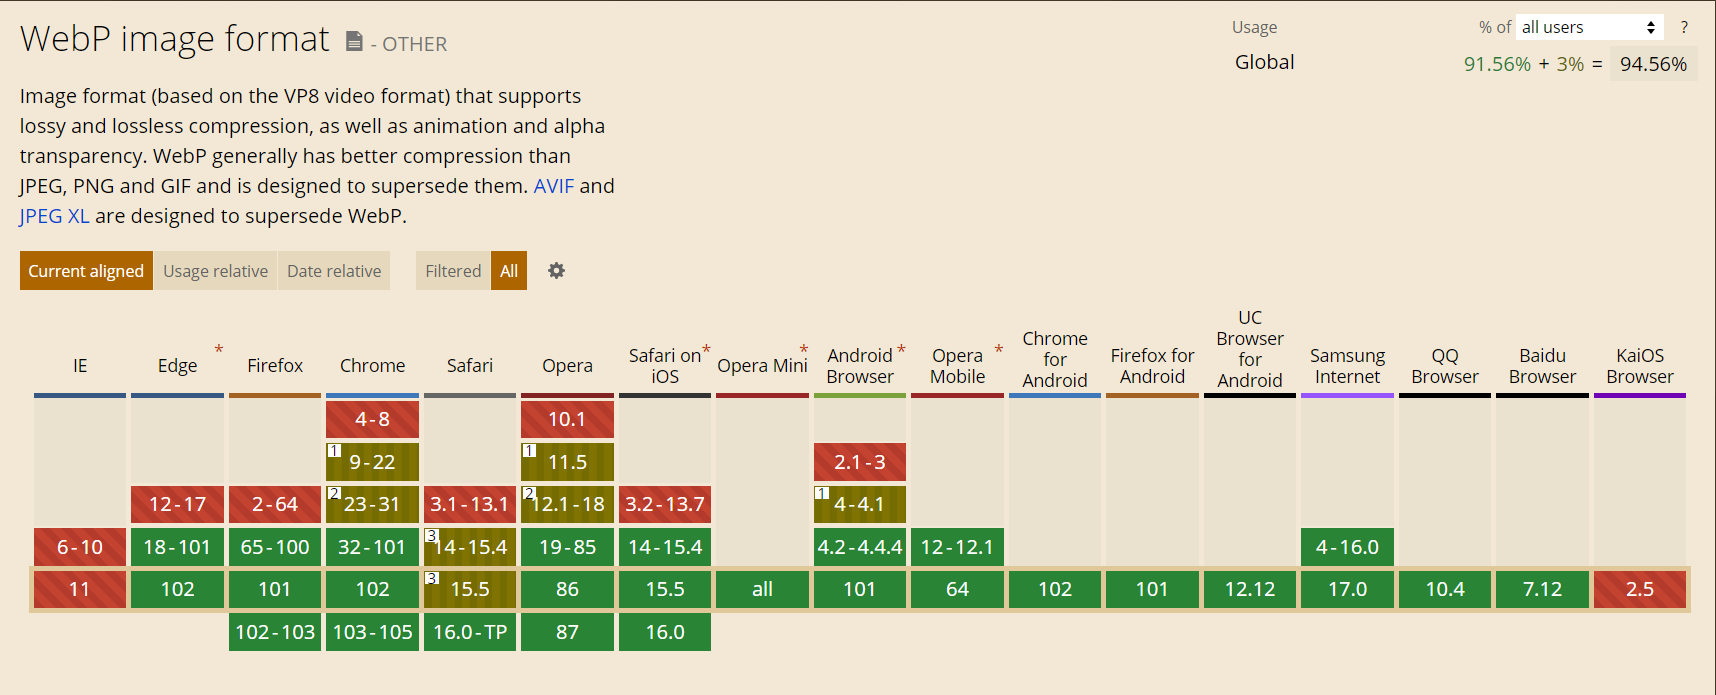Click note 1 flag on Android 4-4.1
This screenshot has width=1716, height=695.
822,493
